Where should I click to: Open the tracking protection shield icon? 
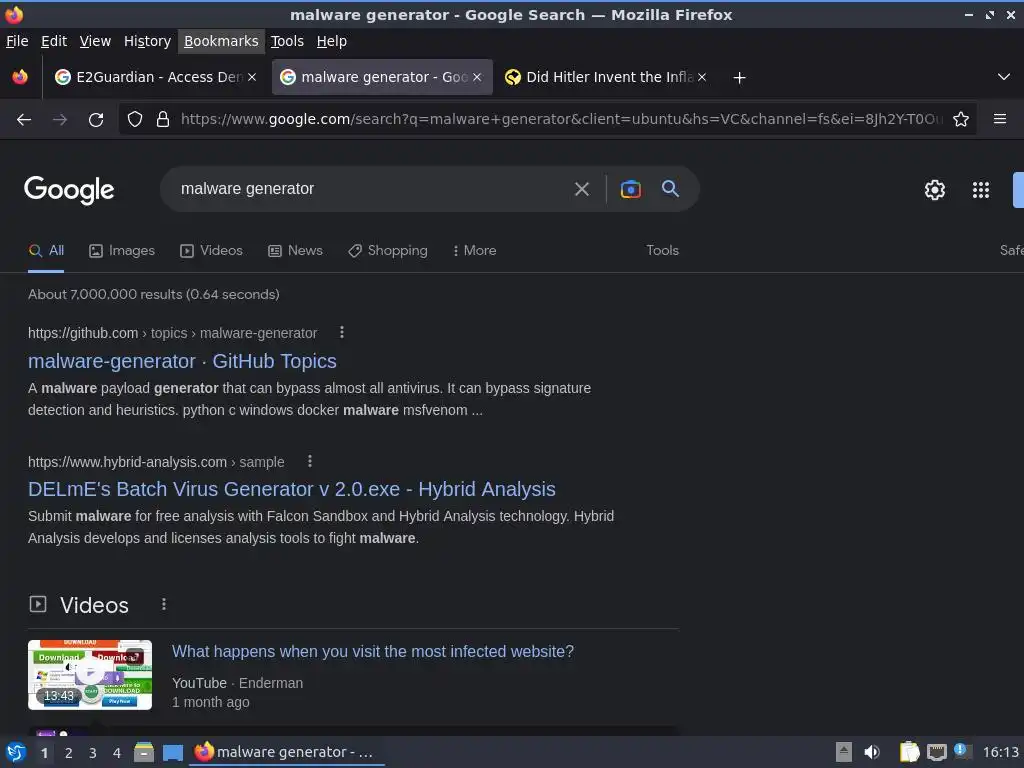point(135,120)
